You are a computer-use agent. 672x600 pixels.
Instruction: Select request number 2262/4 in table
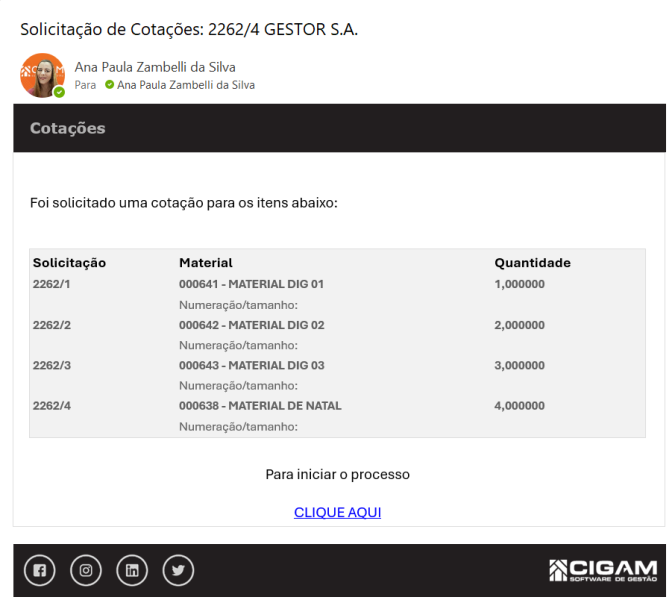(52, 405)
